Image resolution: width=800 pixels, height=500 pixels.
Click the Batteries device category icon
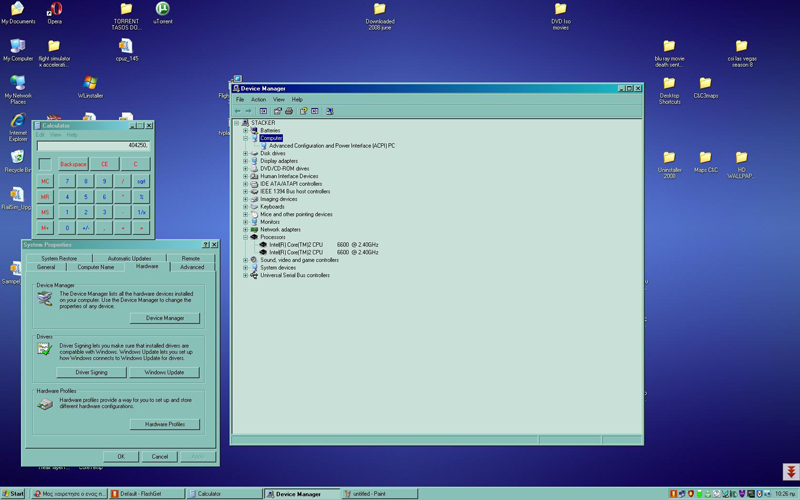(254, 131)
